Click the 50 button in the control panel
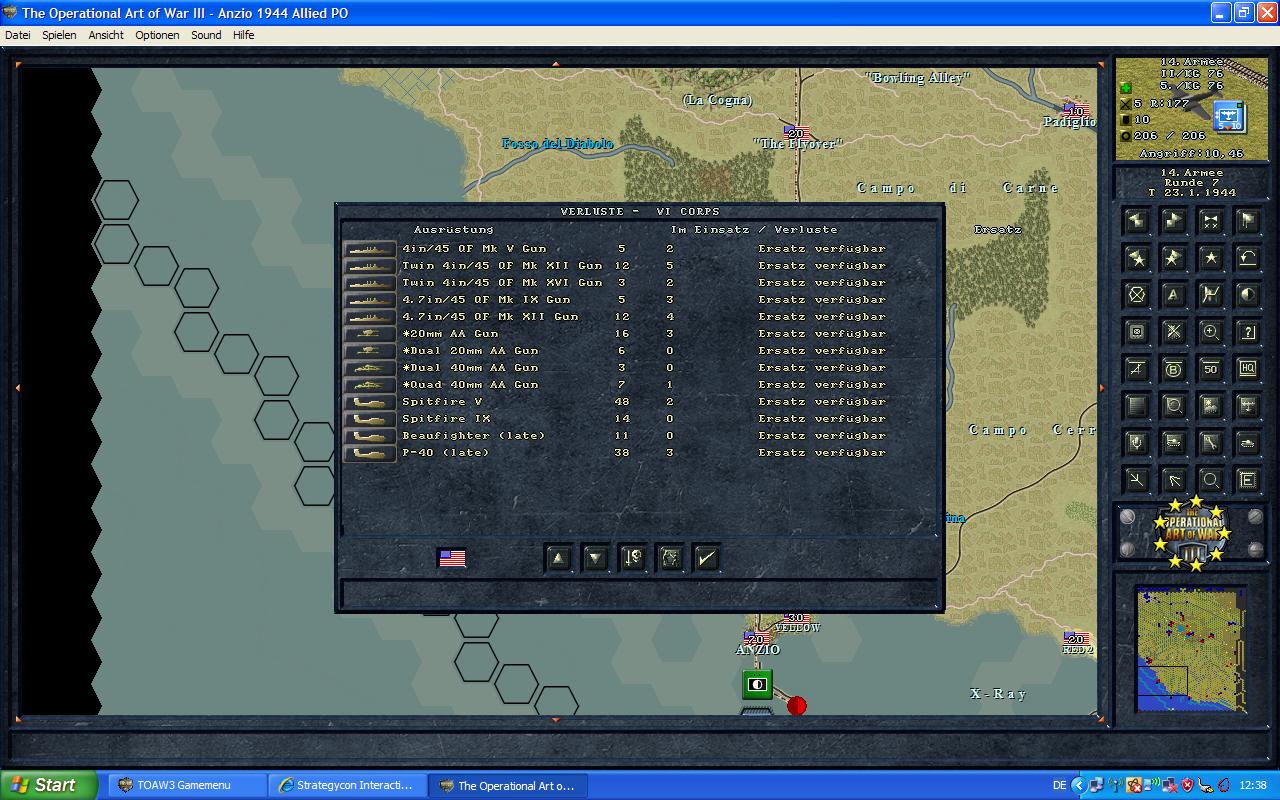This screenshot has width=1280, height=800. coord(1210,369)
